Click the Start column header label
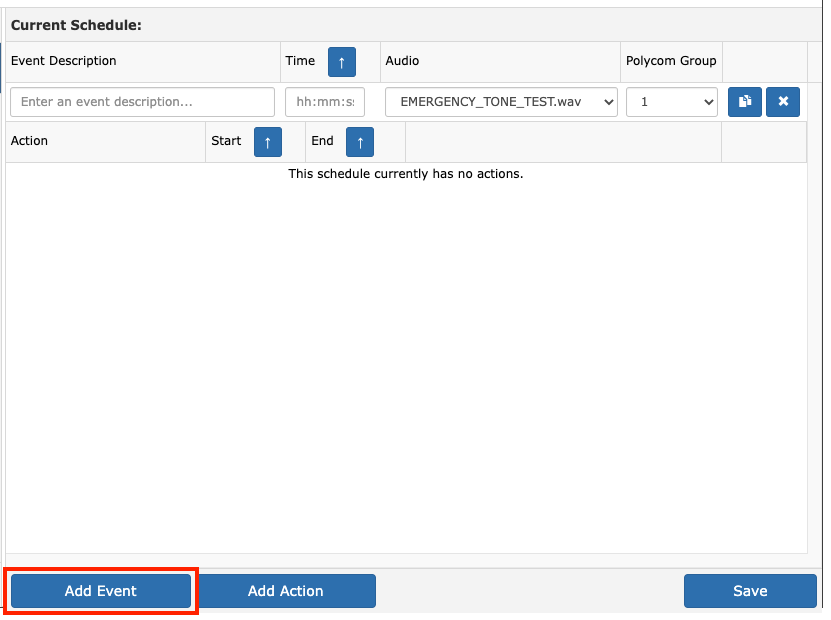831x620 pixels. [x=226, y=141]
